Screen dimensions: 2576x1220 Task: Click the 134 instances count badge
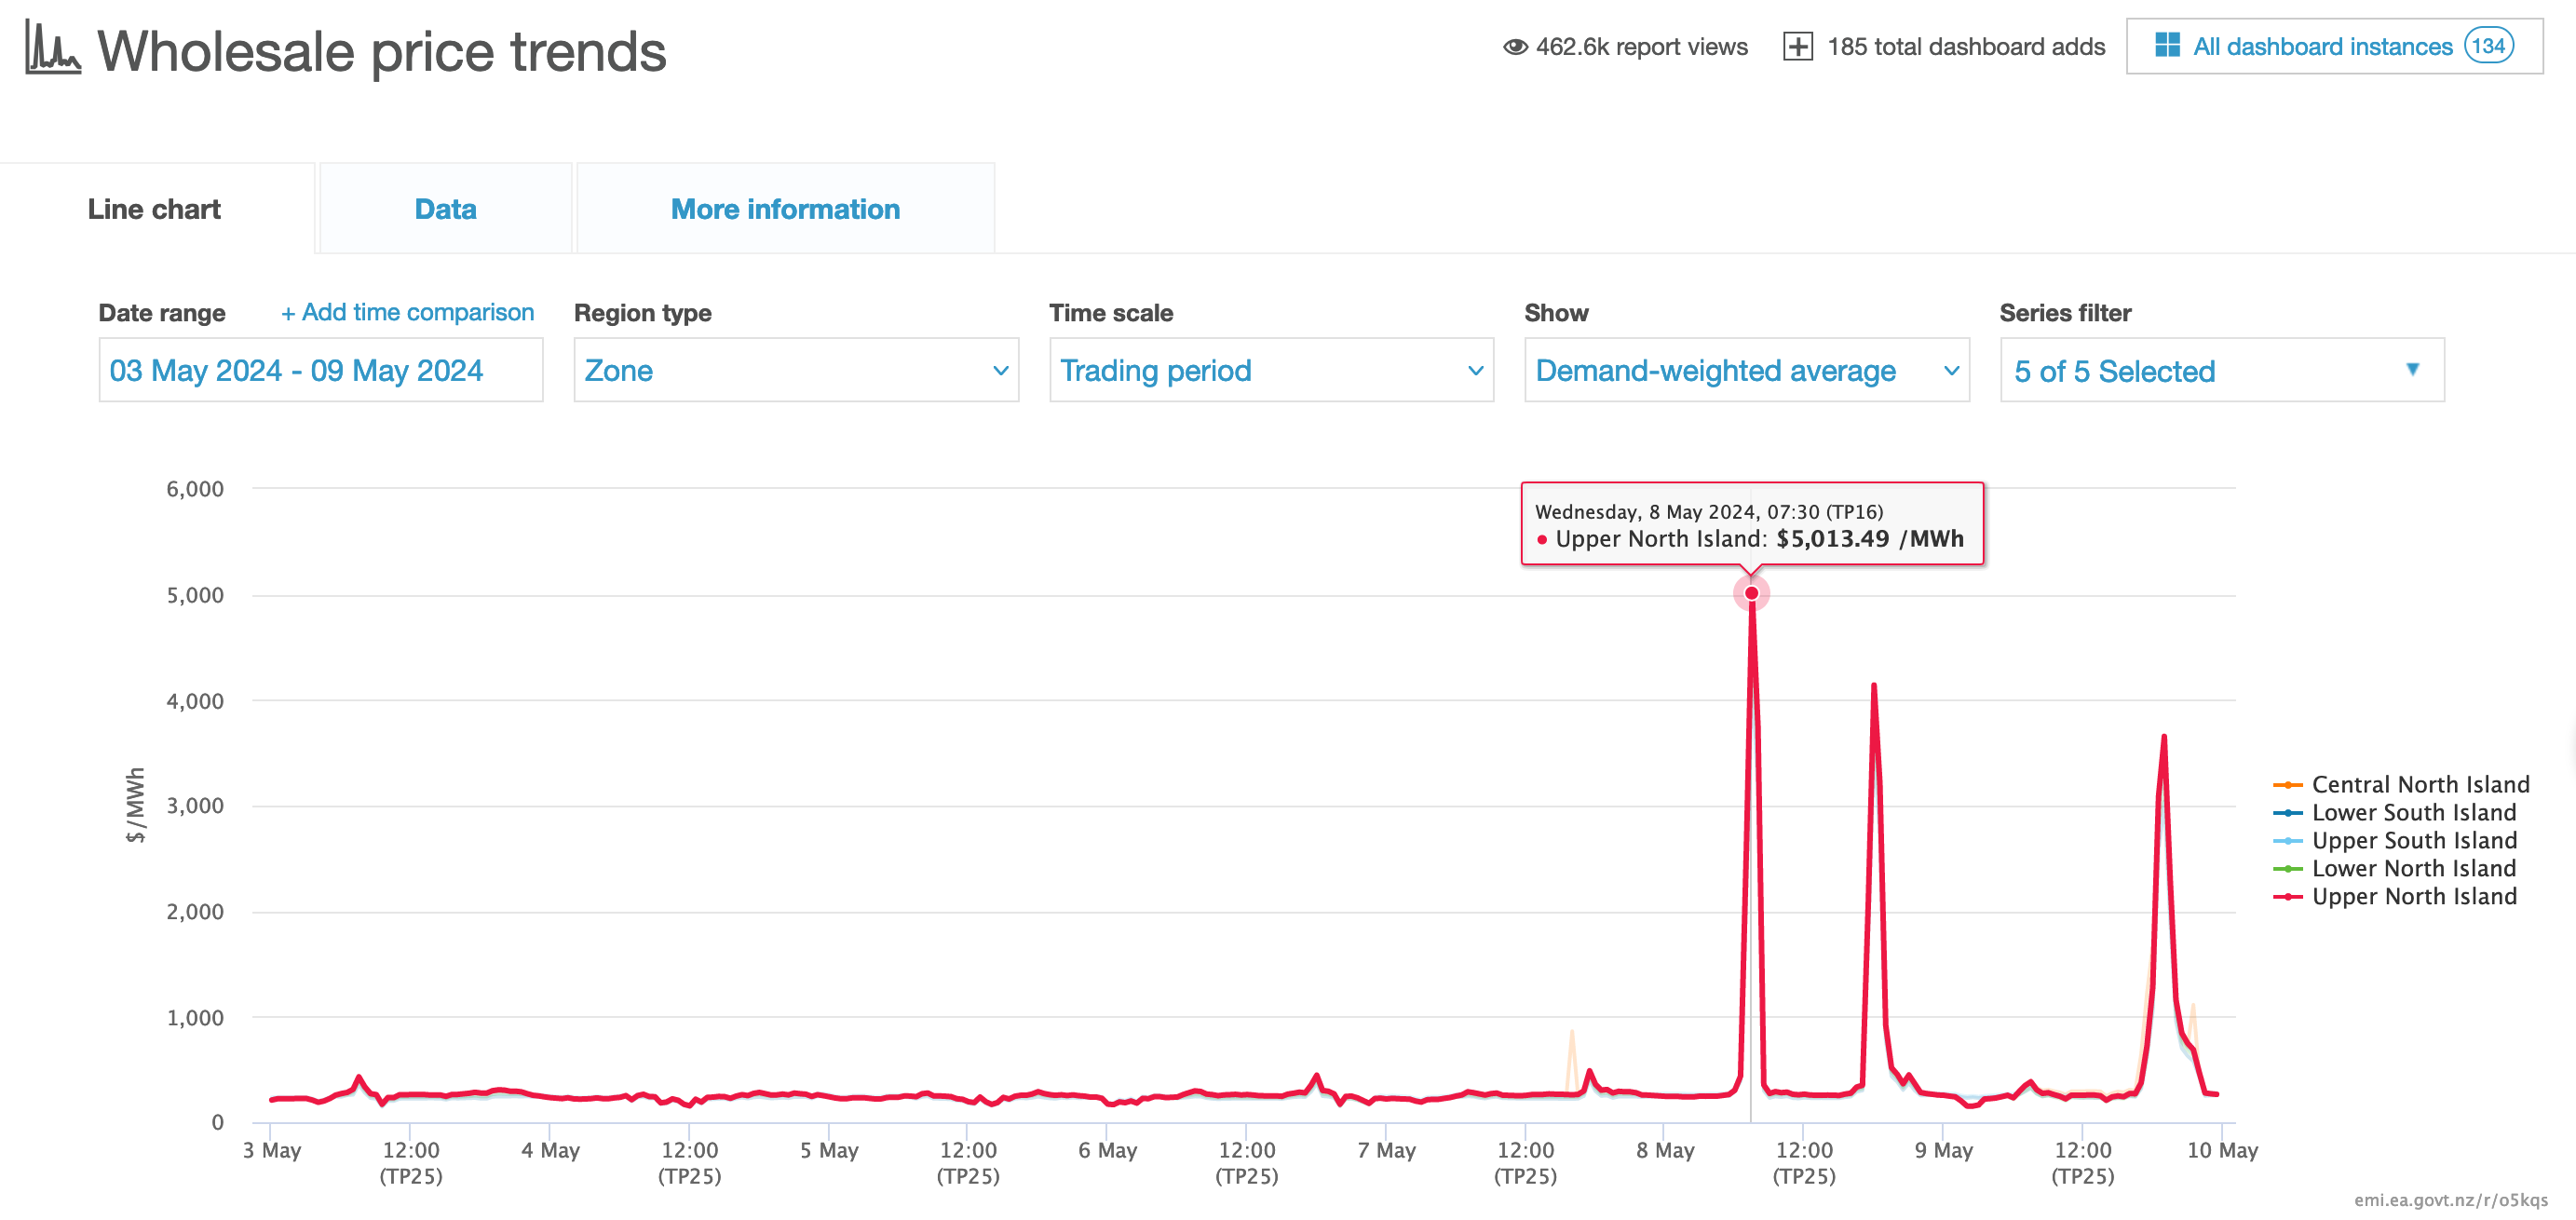[x=2488, y=46]
